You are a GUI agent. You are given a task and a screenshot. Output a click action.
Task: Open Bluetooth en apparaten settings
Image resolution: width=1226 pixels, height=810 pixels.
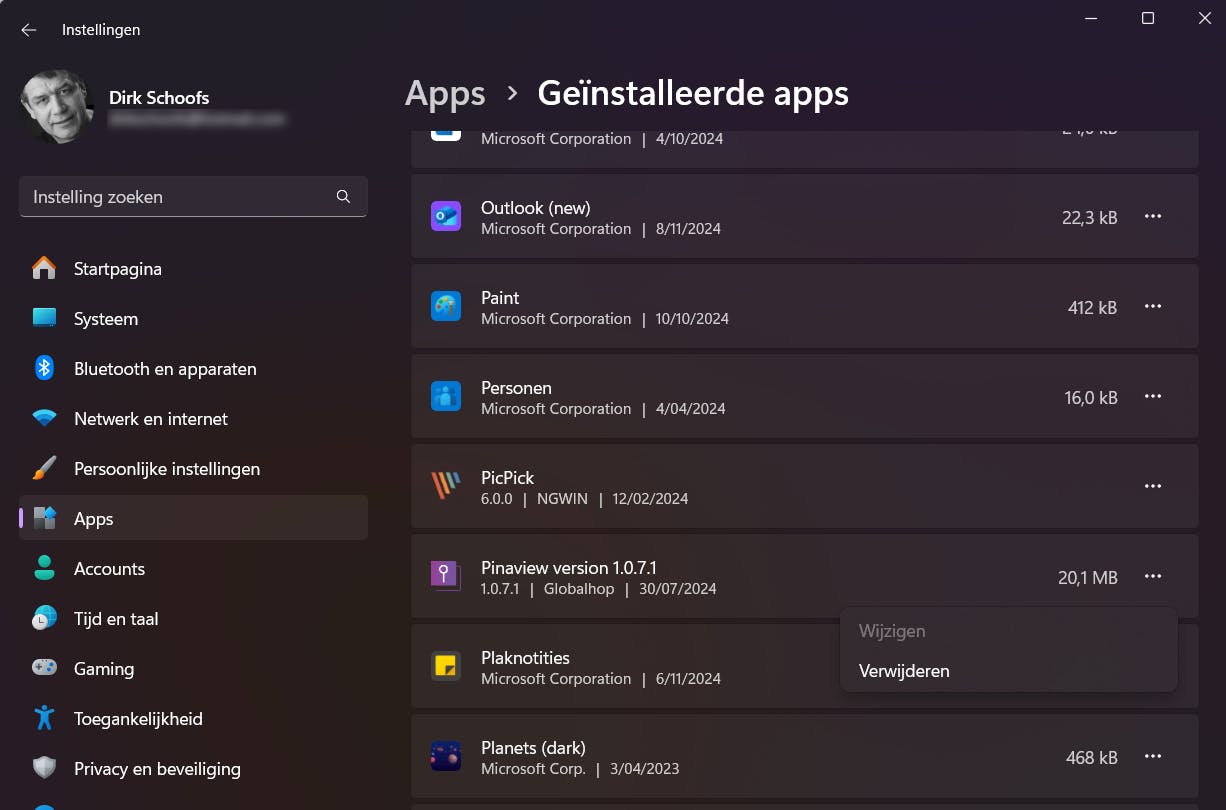point(165,369)
